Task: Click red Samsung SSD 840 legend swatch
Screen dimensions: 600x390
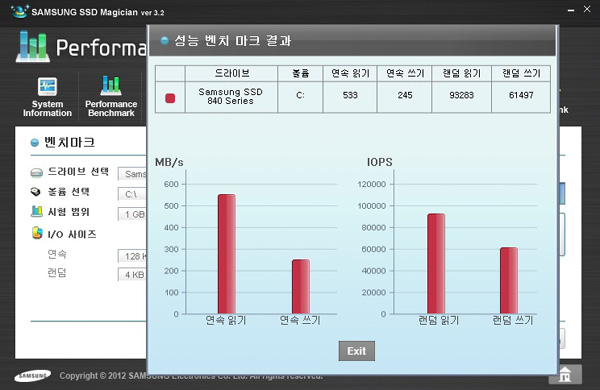Action: pyautogui.click(x=170, y=98)
